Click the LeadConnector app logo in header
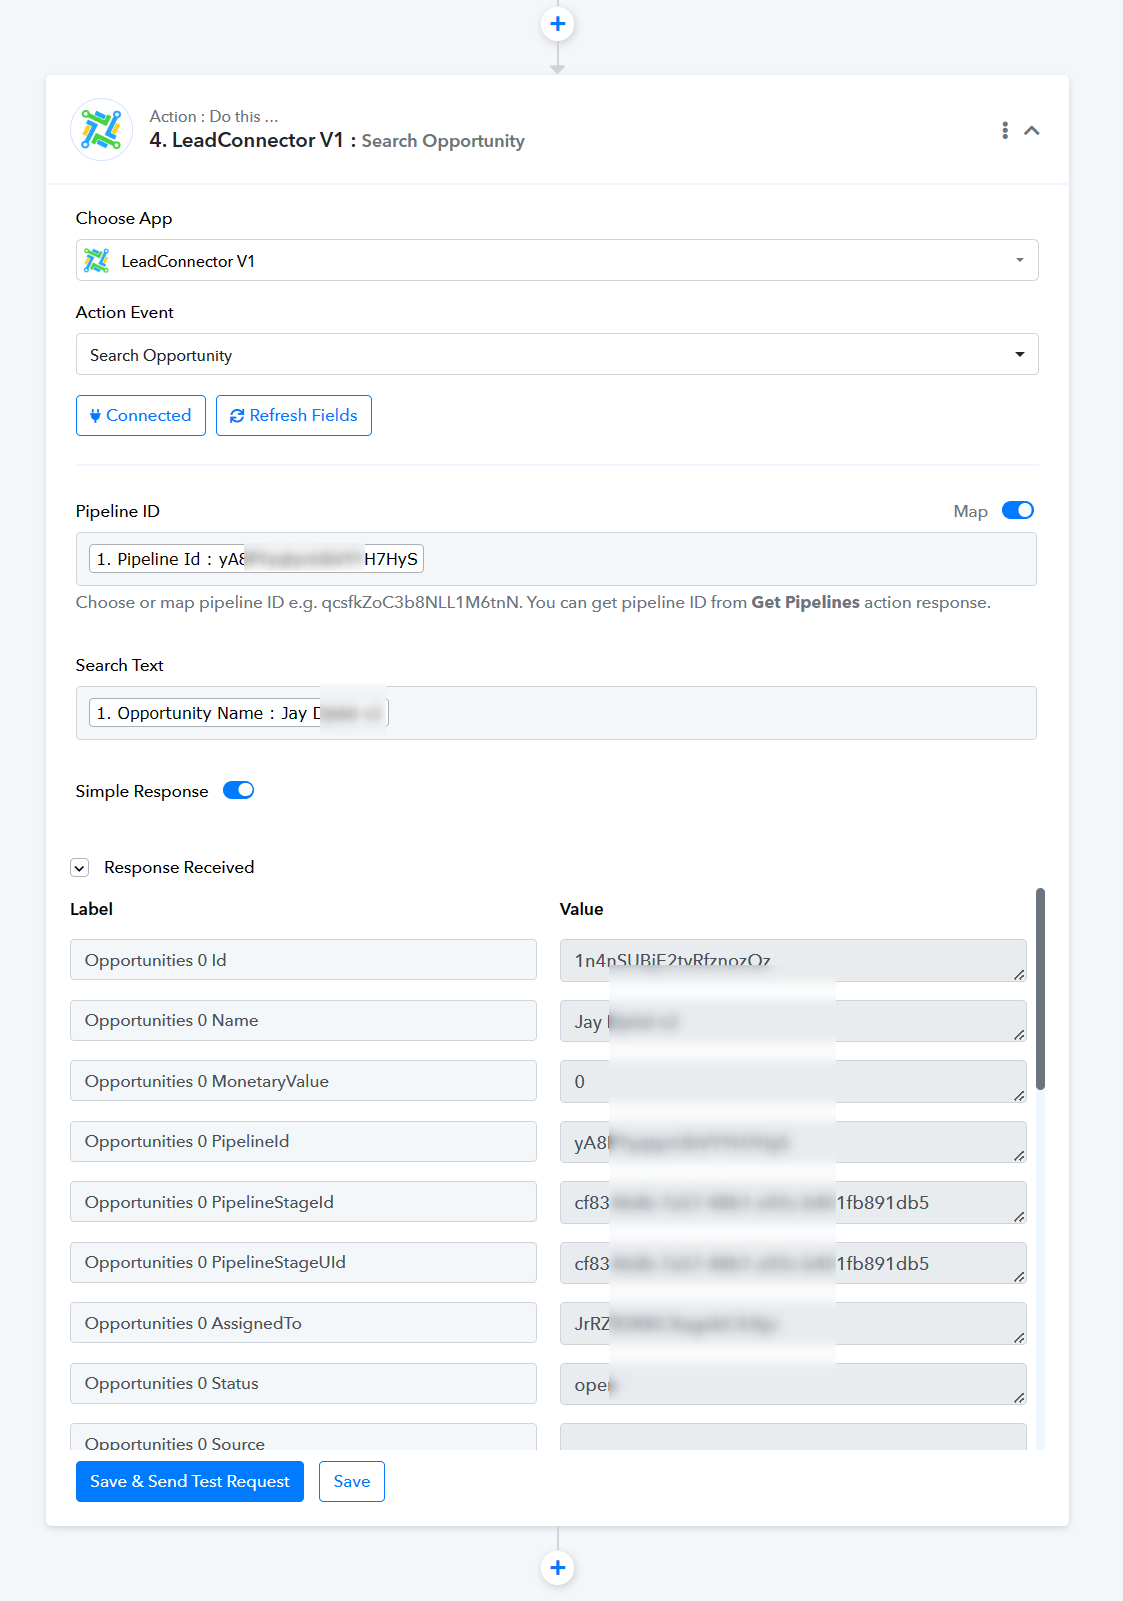Screen dimensions: 1123x1601 click(x=101, y=129)
